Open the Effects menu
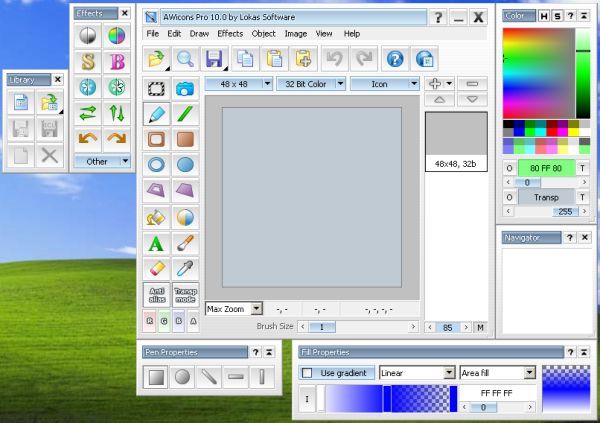 (230, 34)
